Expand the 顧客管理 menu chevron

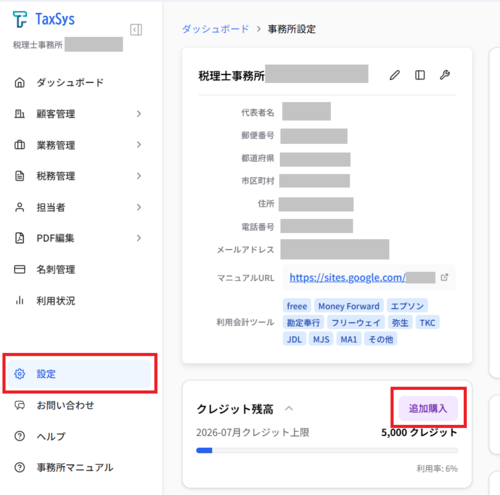click(139, 114)
